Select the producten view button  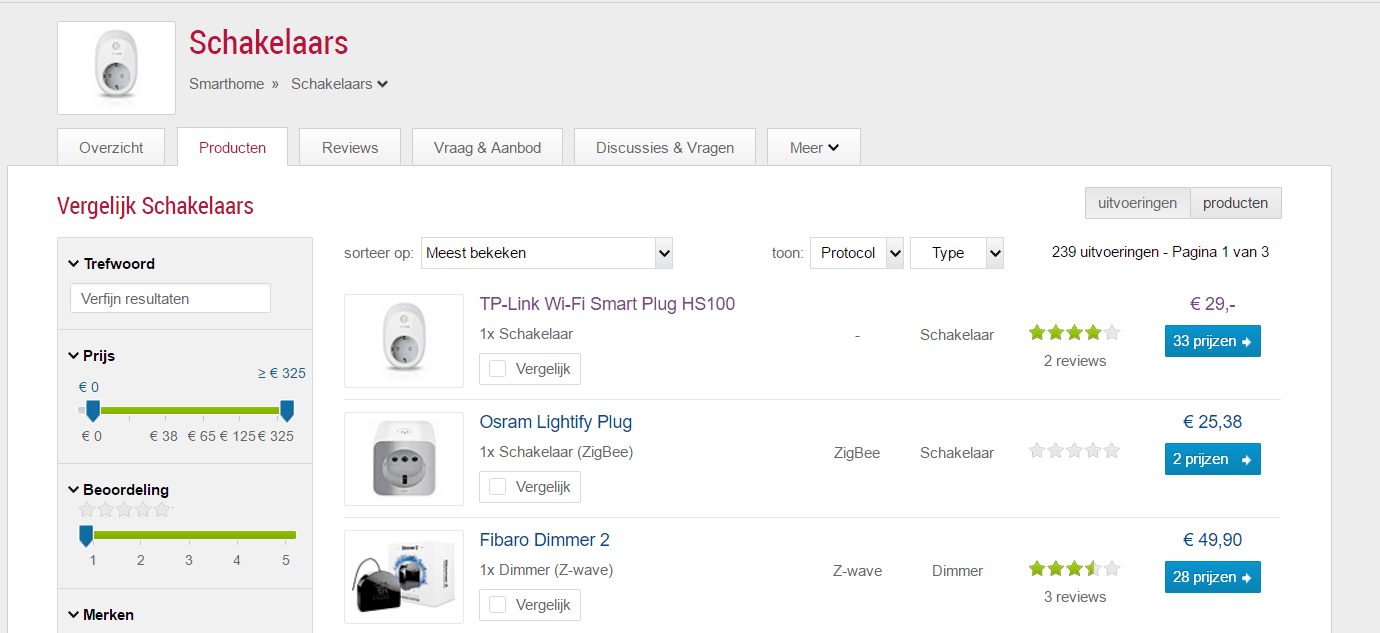tap(1235, 203)
